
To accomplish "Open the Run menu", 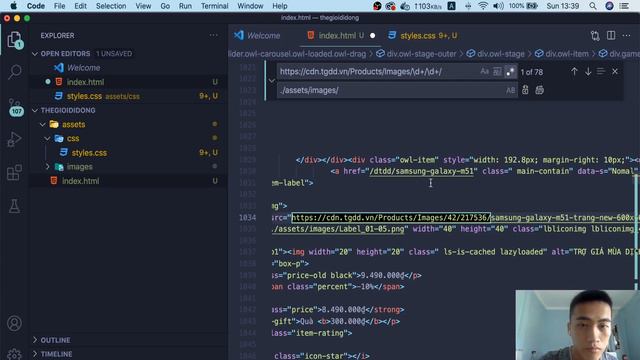I will (x=185, y=6).
